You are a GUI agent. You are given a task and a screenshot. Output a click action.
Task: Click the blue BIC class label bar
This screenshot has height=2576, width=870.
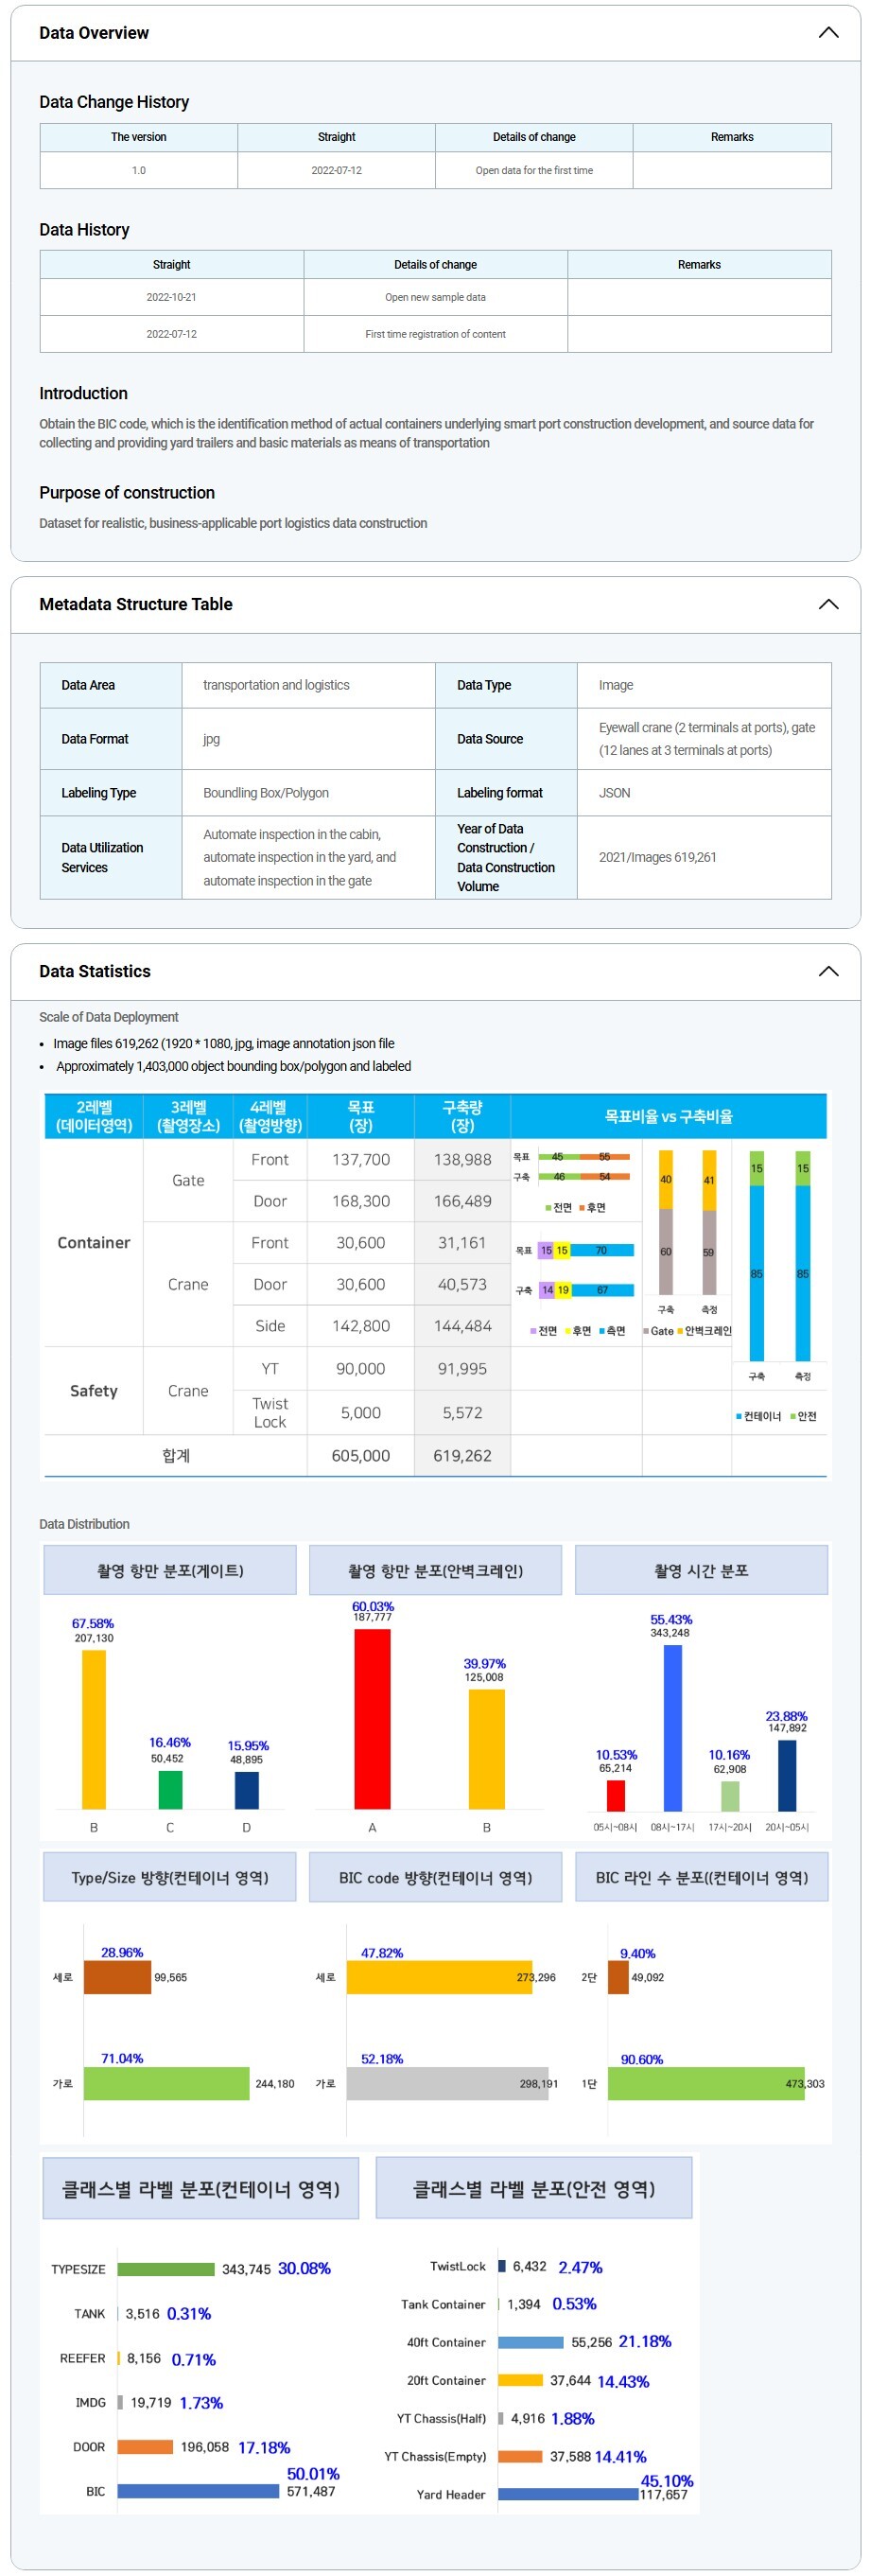tap(198, 2491)
